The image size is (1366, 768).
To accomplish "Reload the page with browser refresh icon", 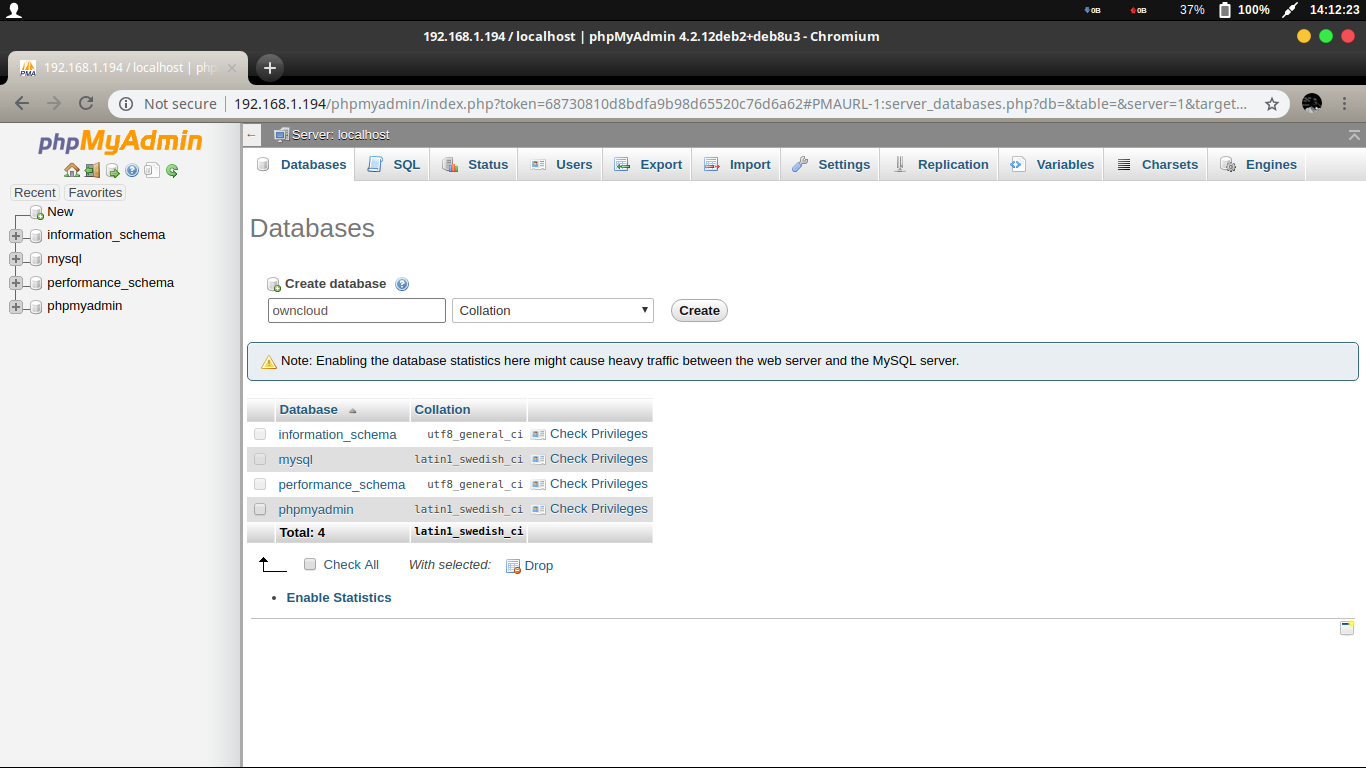I will (x=86, y=103).
